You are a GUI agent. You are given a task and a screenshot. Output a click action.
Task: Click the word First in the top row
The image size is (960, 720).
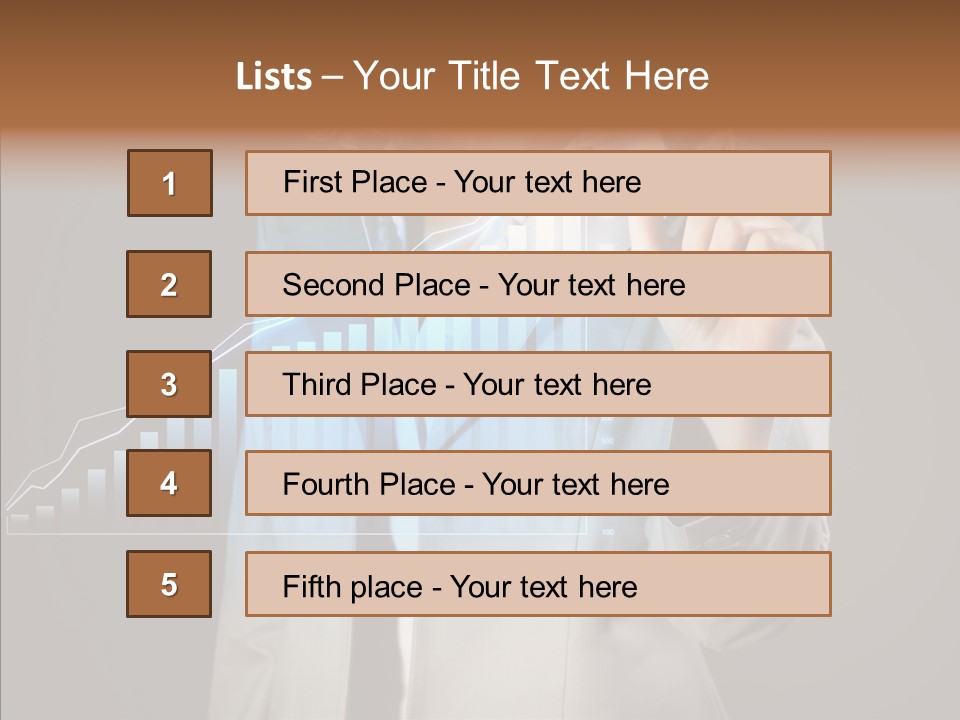point(312,183)
